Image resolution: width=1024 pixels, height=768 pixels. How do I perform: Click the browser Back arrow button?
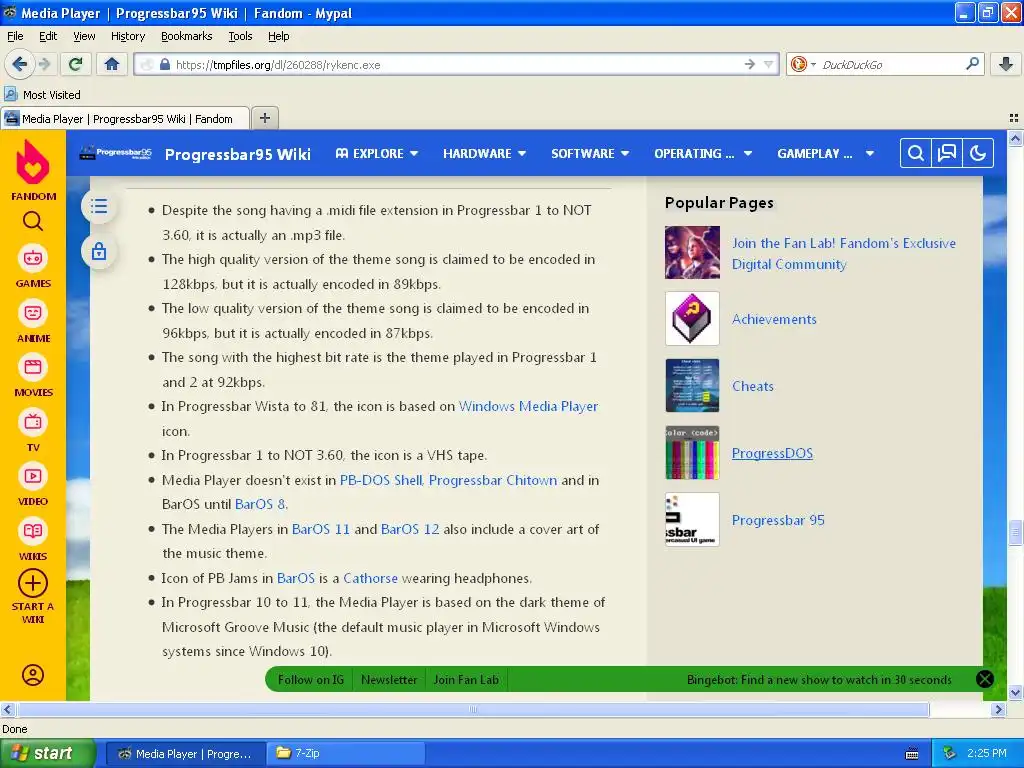click(x=19, y=64)
